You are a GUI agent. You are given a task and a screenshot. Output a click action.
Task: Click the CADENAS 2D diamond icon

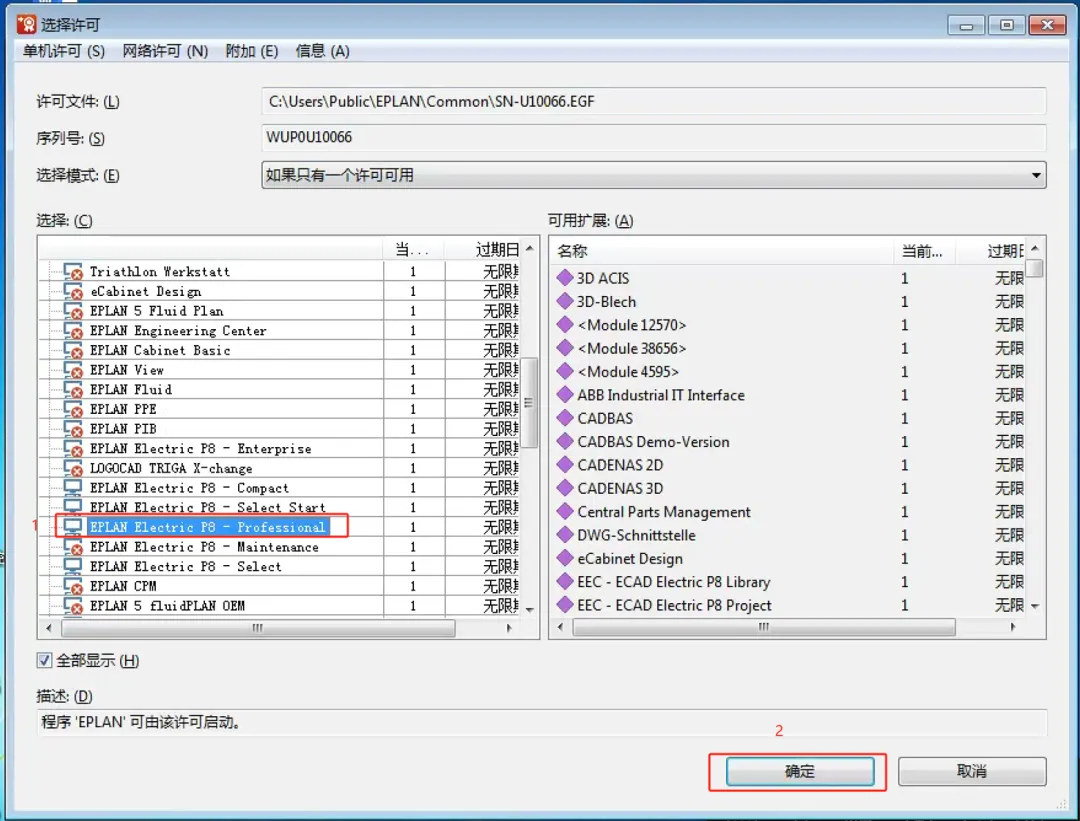click(565, 465)
